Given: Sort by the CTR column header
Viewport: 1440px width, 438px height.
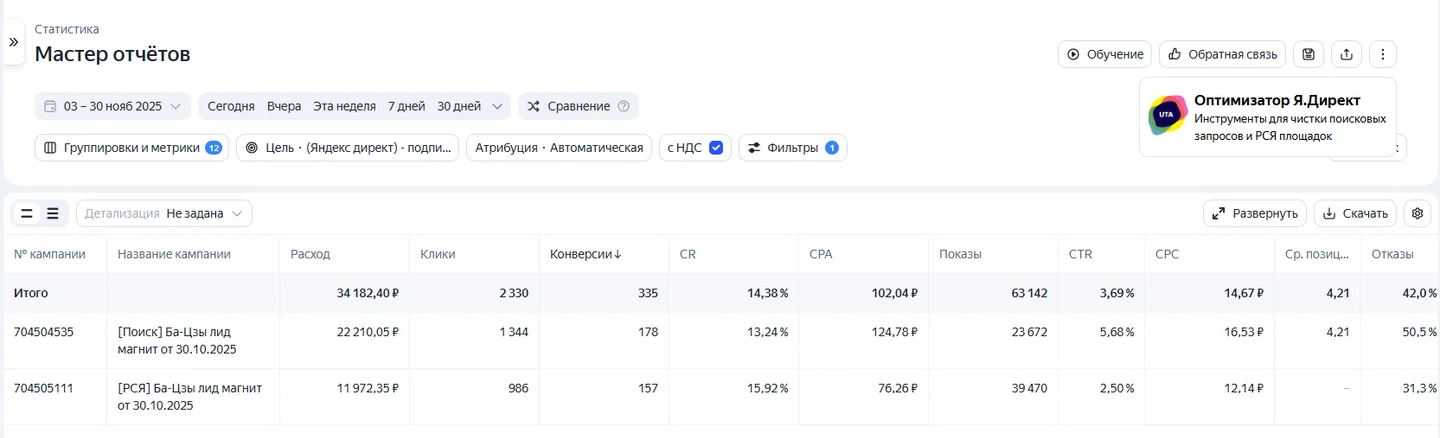Looking at the screenshot, I should pyautogui.click(x=1080, y=254).
